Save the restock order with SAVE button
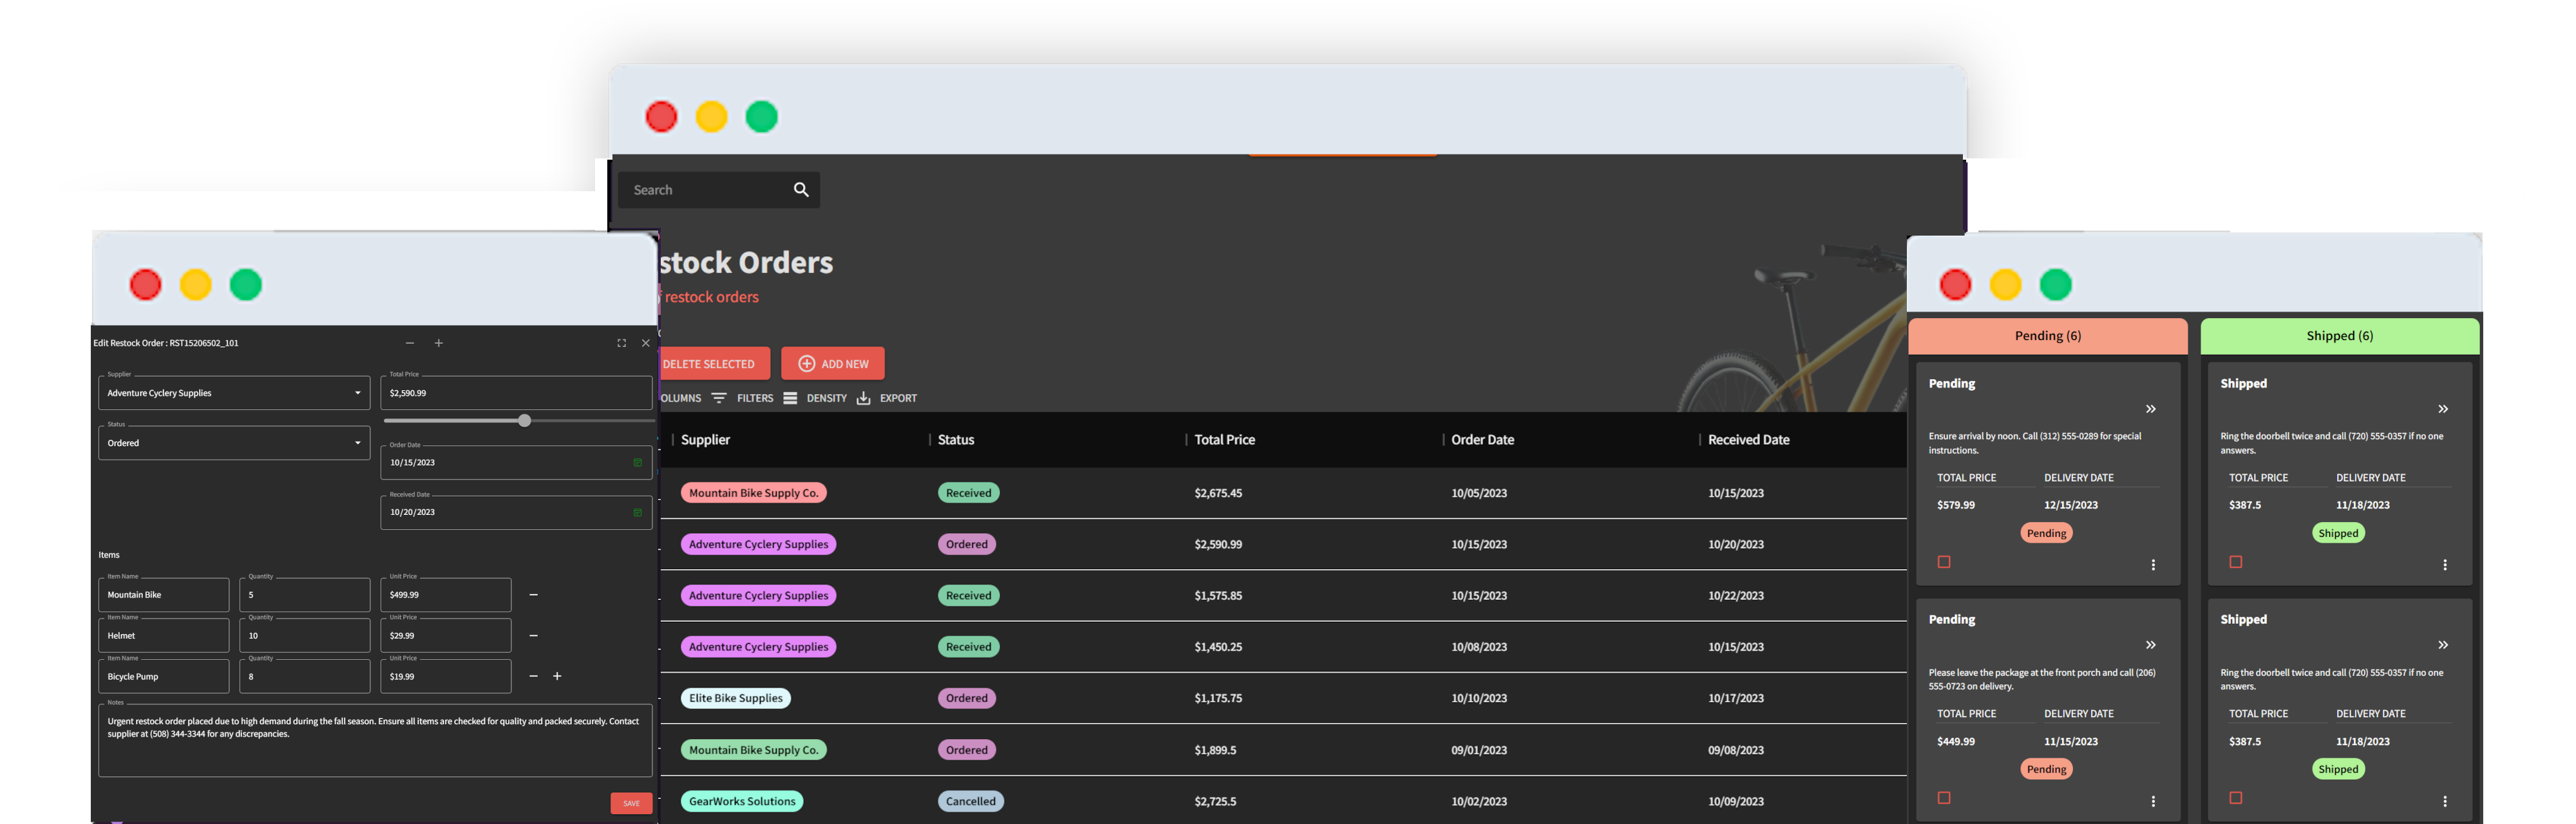The height and width of the screenshot is (824, 2576). tap(631, 803)
